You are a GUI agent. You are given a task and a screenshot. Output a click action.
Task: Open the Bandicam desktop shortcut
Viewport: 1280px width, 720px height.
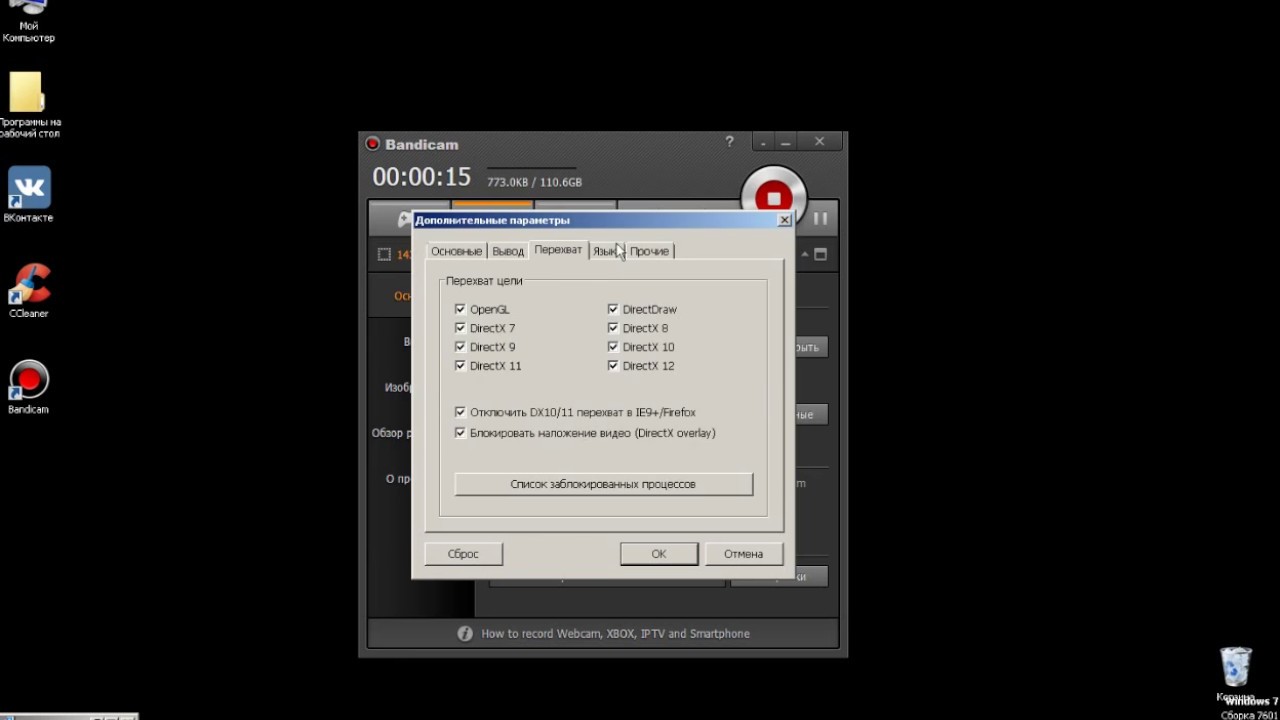pos(29,386)
